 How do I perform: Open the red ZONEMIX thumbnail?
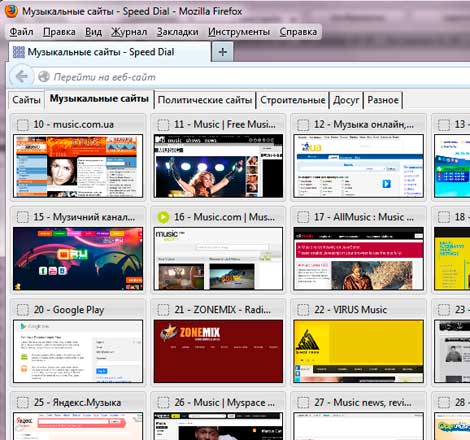(218, 351)
